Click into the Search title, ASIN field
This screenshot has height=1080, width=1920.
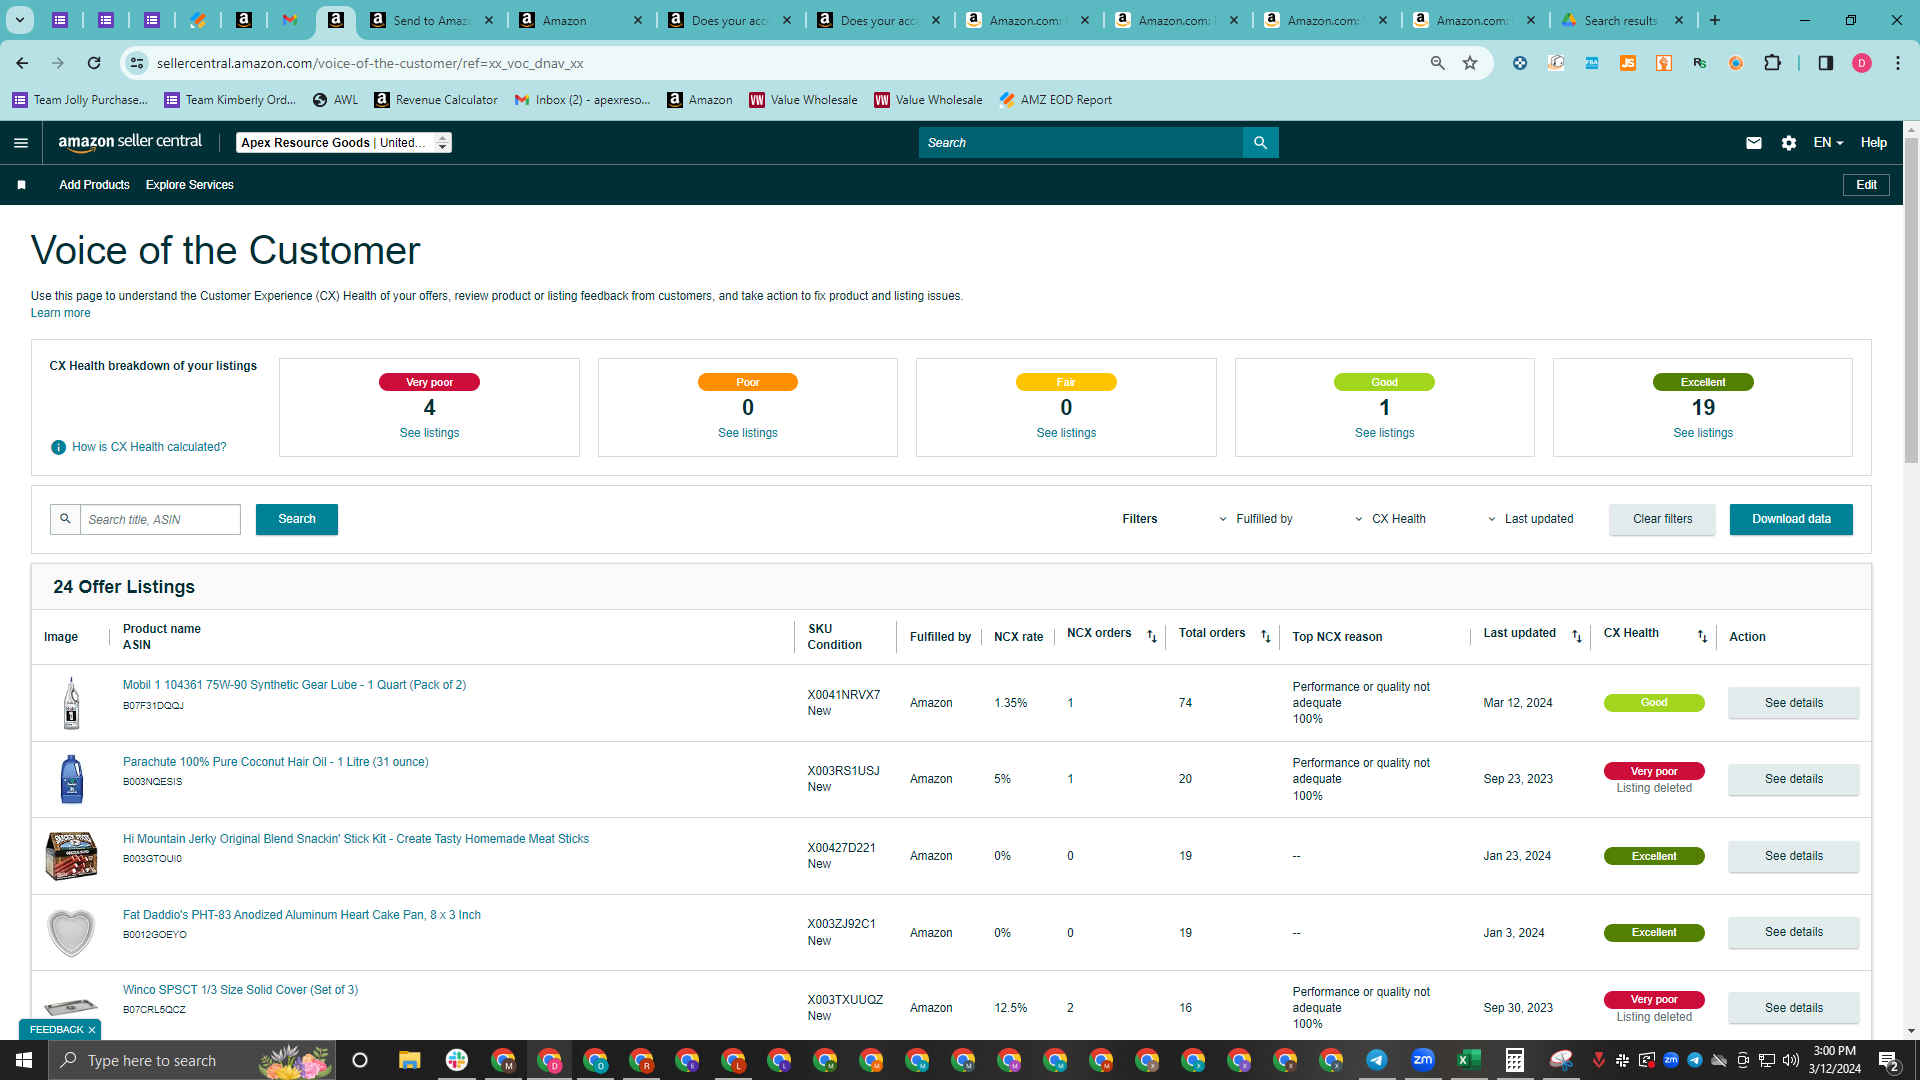[x=160, y=519]
